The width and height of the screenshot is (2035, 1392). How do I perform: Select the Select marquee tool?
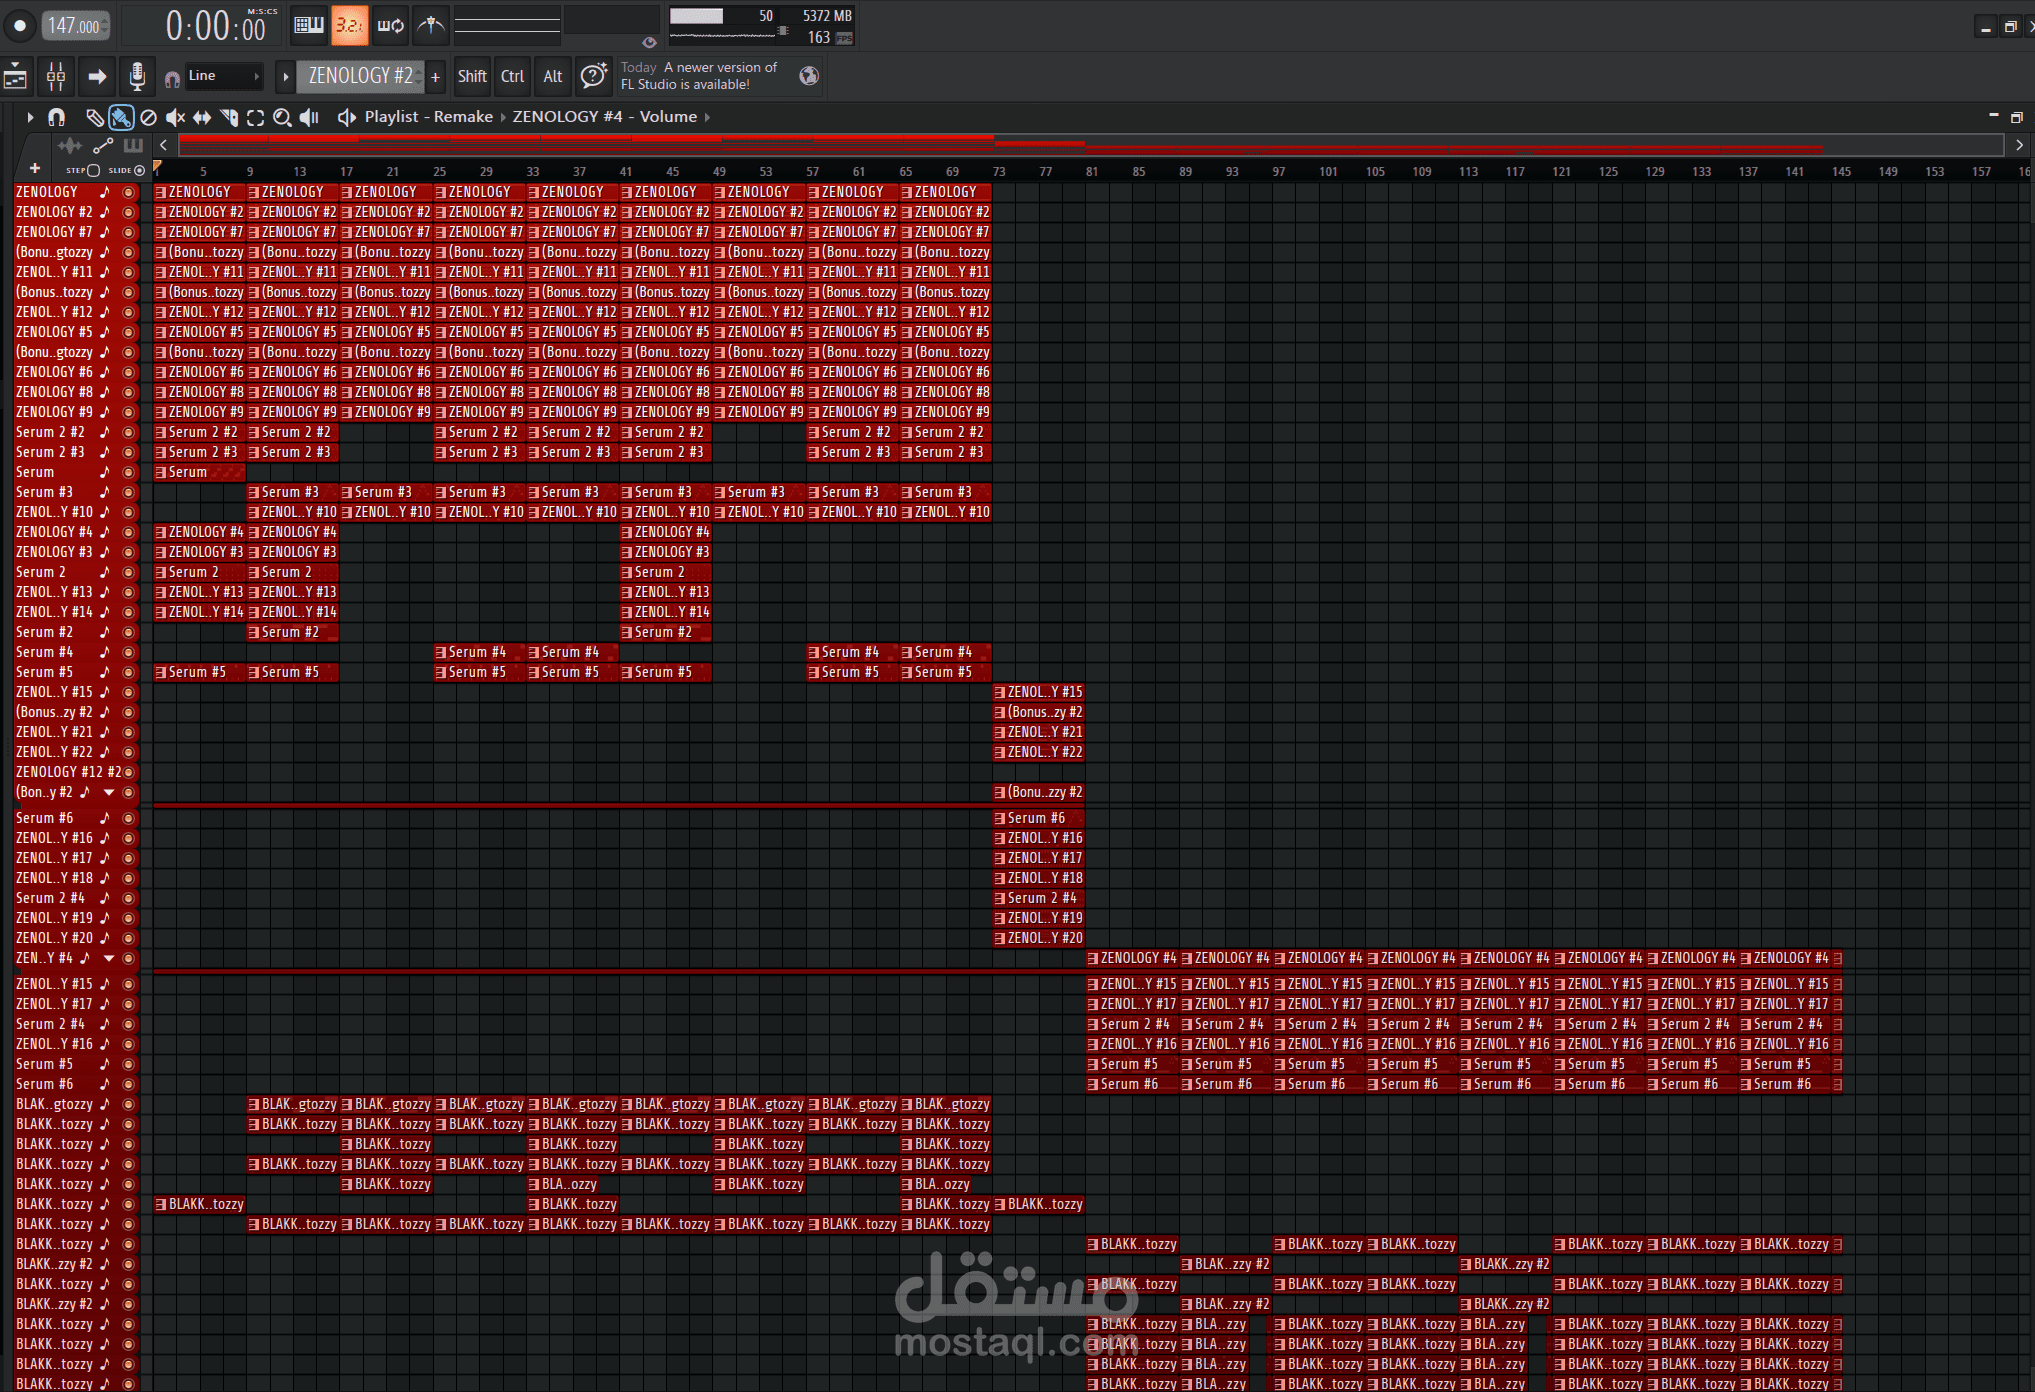coord(256,118)
